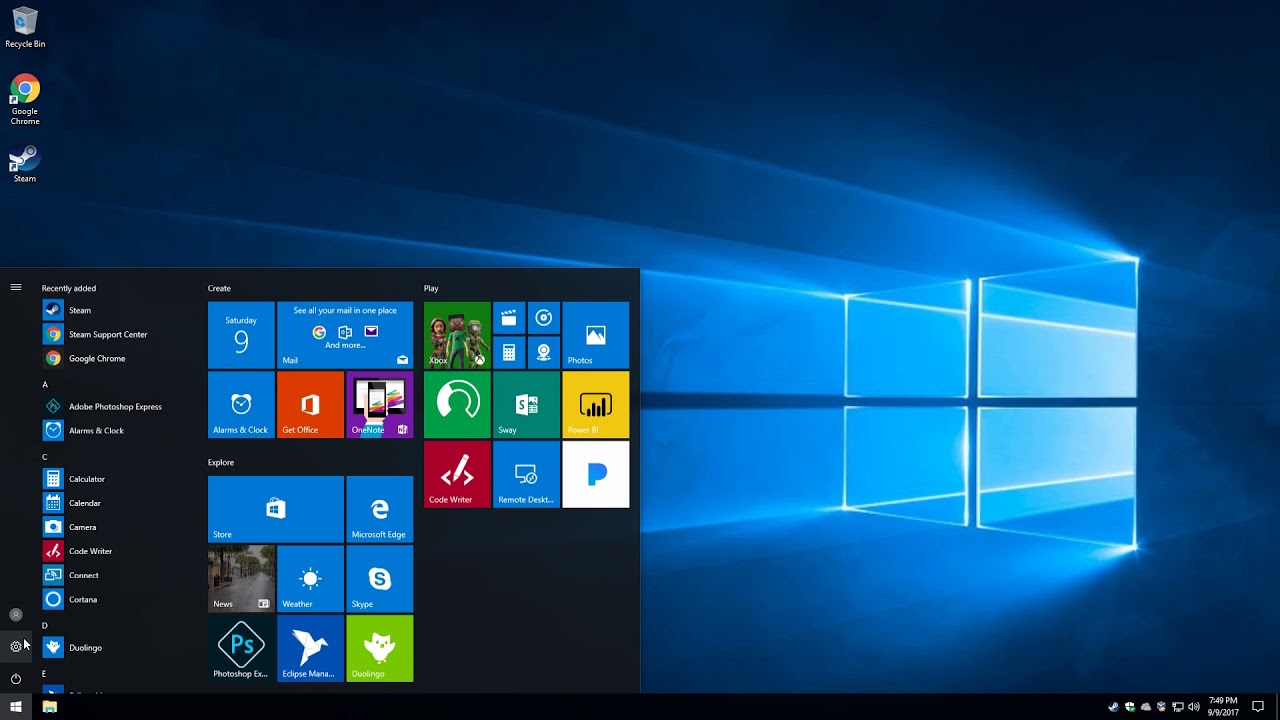Image resolution: width=1280 pixels, height=720 pixels.
Task: Open the Get Office tile
Action: (310, 405)
